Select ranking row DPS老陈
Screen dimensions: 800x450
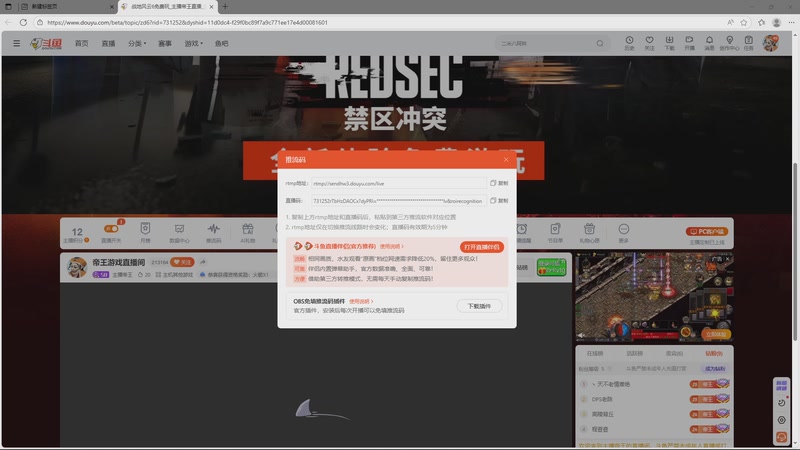[654, 399]
